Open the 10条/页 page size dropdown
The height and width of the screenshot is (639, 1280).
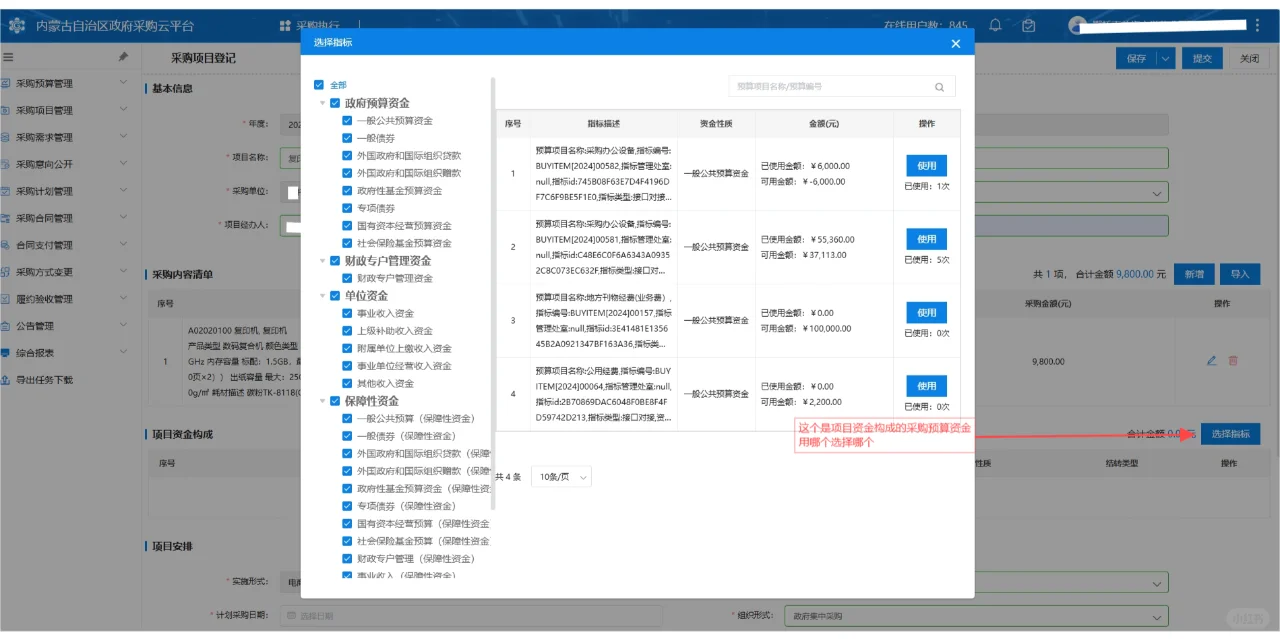coord(561,477)
